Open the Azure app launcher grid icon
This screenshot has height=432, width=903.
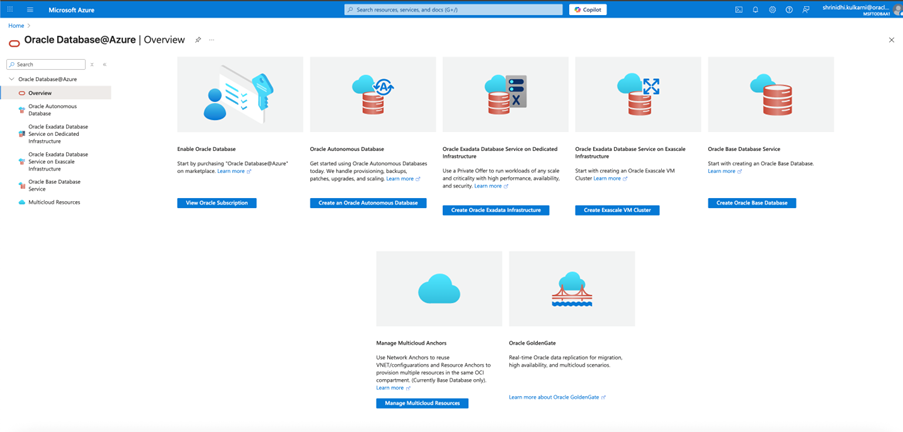pyautogui.click(x=10, y=10)
